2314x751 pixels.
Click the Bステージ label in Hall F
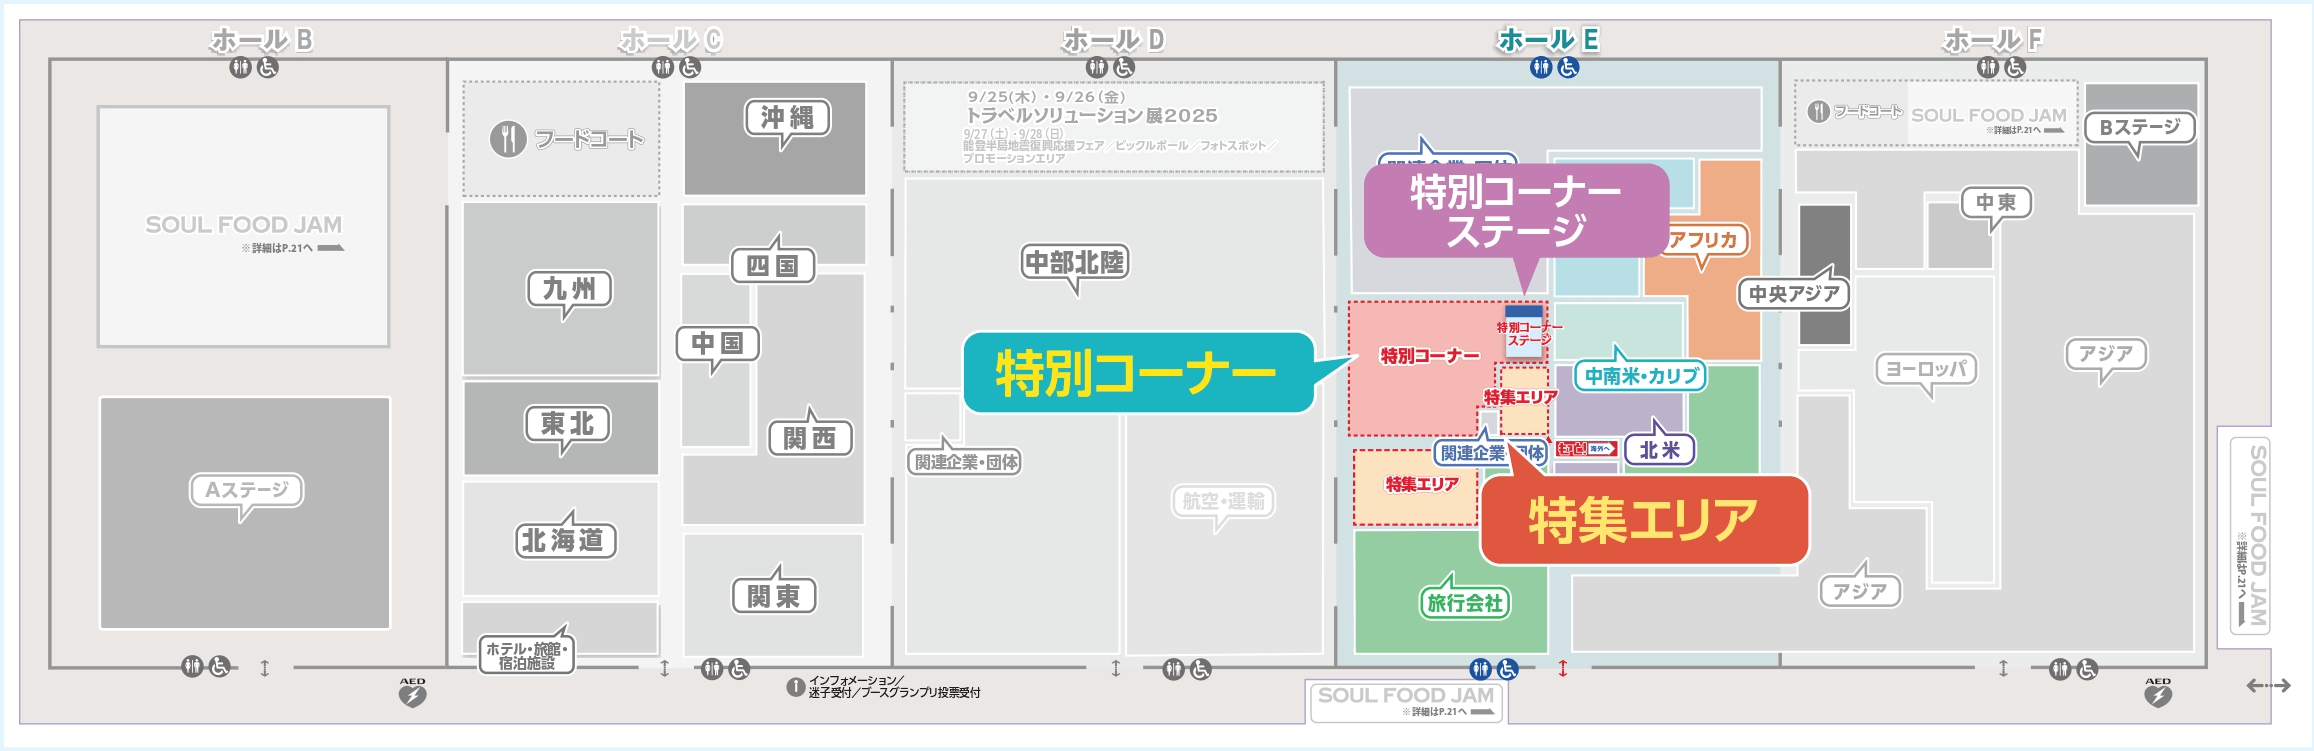[x=2139, y=127]
